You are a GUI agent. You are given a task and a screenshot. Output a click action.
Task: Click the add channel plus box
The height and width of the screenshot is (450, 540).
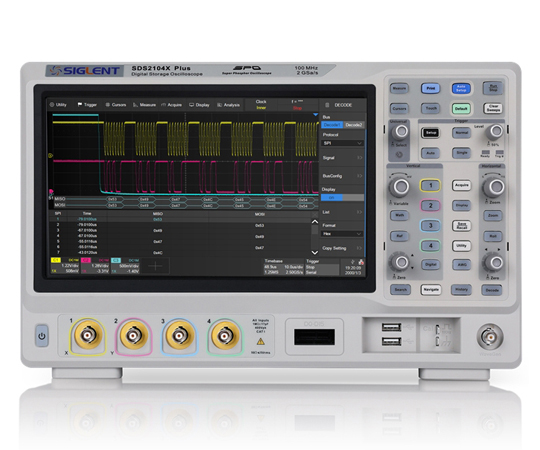tap(156, 266)
